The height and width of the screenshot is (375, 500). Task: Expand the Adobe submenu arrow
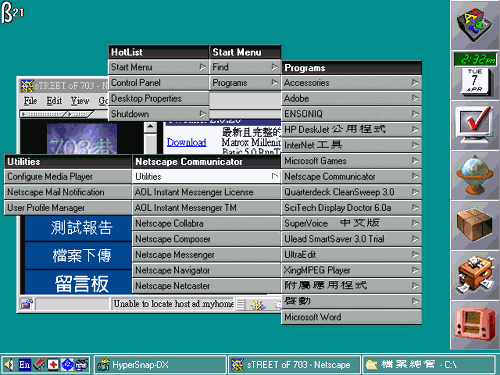click(415, 98)
